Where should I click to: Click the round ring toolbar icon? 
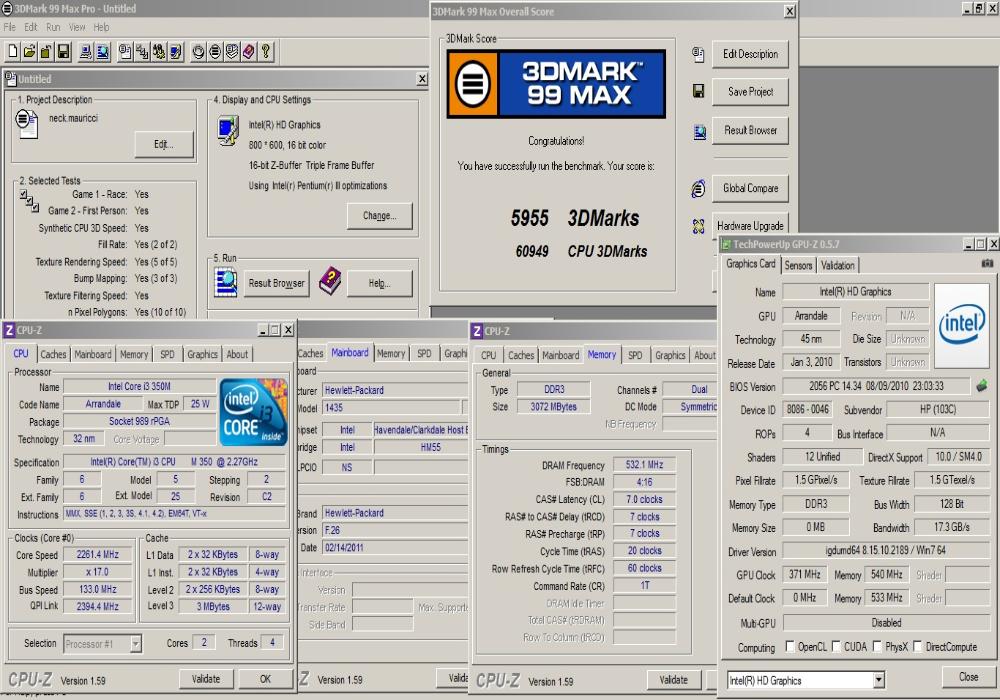point(198,52)
